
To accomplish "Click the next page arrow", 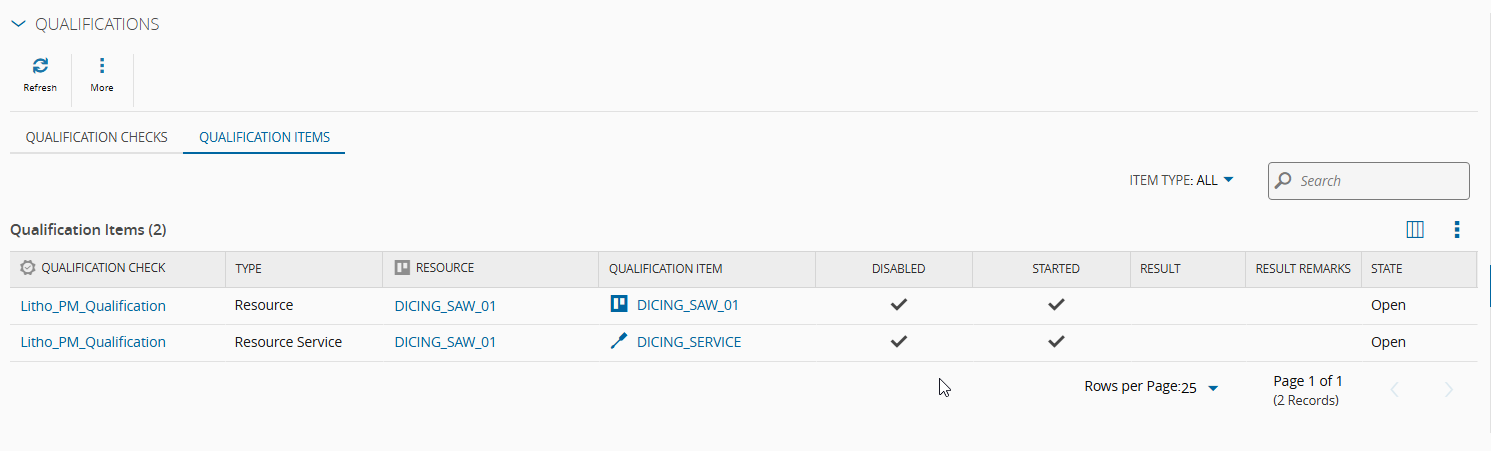I will (1449, 390).
